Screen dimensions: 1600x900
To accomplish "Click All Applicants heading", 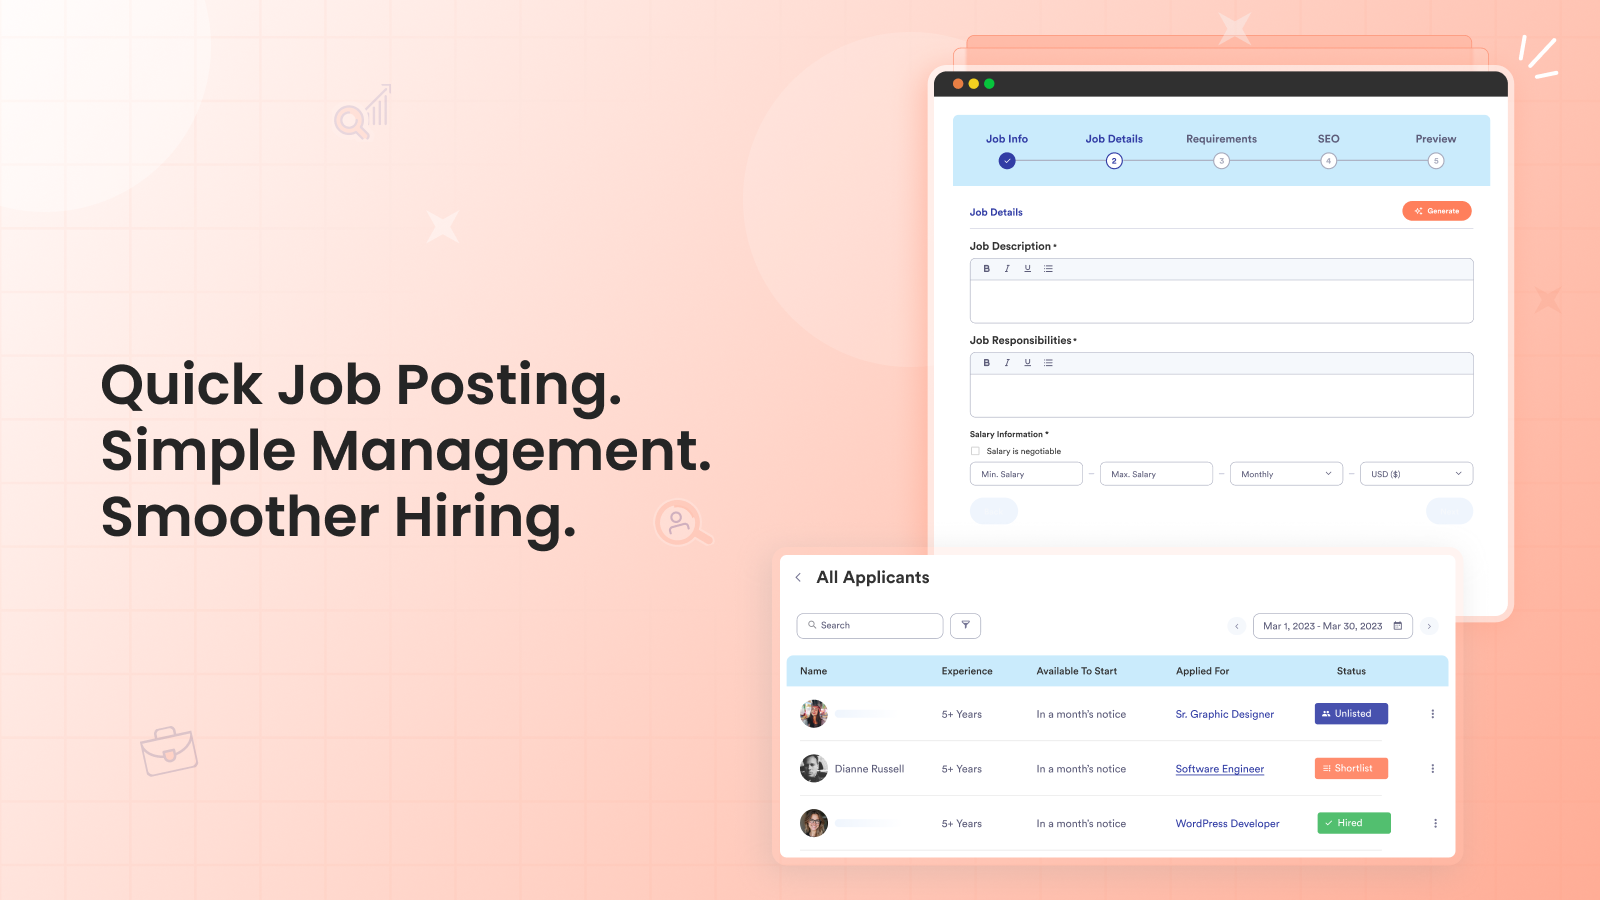I will (x=873, y=577).
